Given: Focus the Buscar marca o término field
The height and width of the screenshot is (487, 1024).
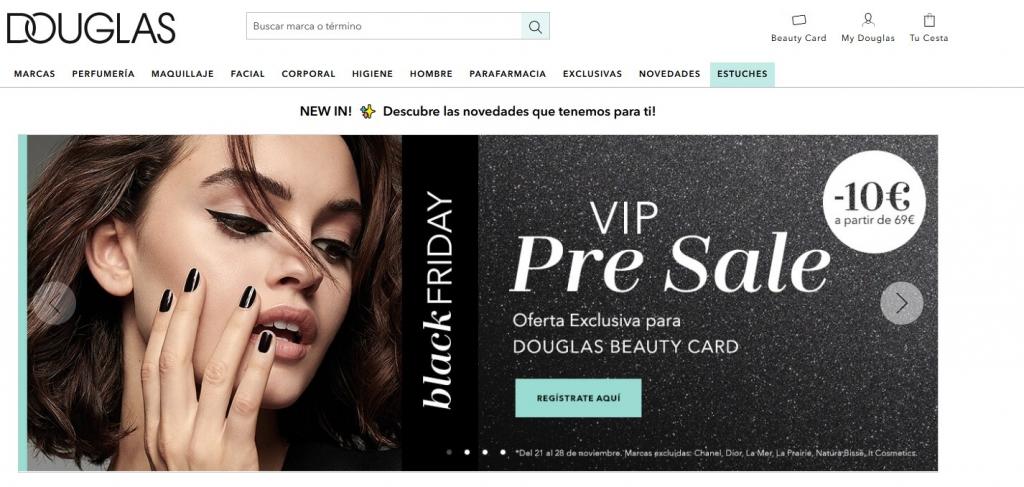Looking at the screenshot, I should pyautogui.click(x=384, y=27).
